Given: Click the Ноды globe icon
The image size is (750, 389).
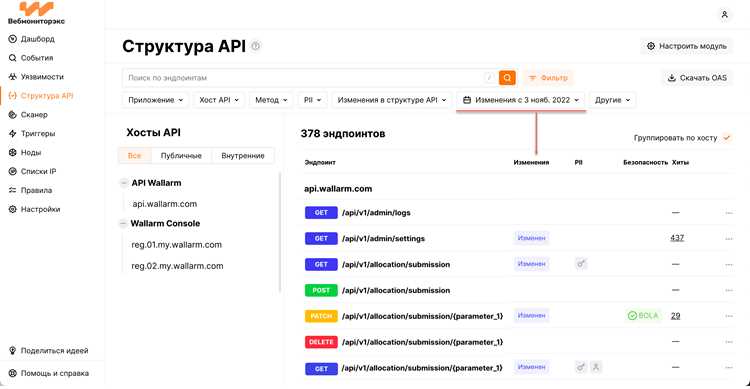Looking at the screenshot, I should coord(12,153).
